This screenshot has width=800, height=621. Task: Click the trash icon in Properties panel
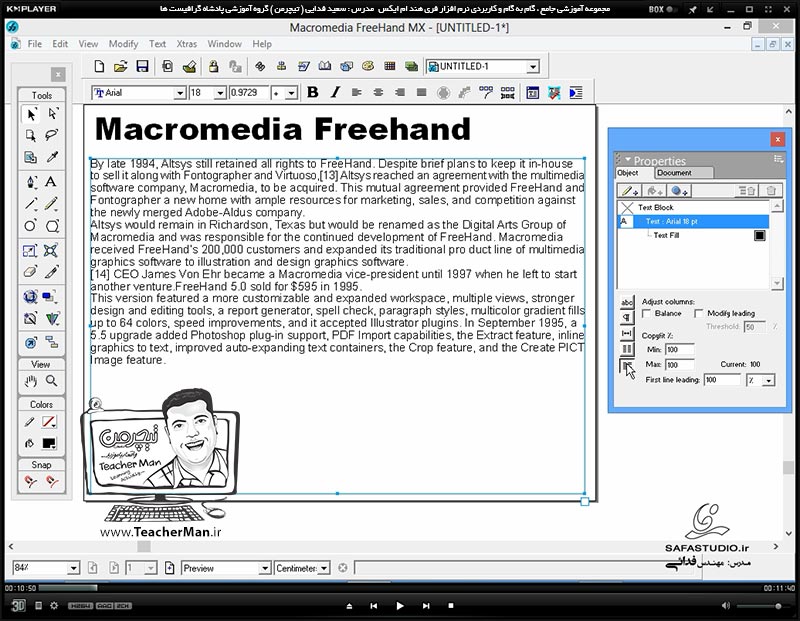(771, 191)
